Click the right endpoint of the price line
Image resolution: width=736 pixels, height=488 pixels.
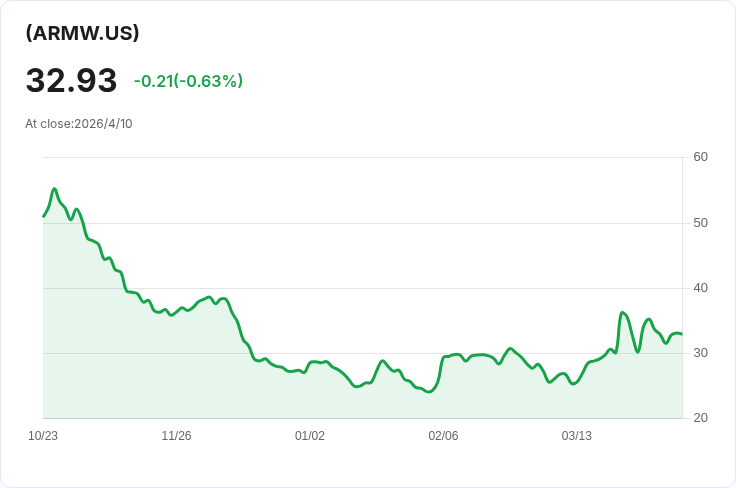coord(682,334)
